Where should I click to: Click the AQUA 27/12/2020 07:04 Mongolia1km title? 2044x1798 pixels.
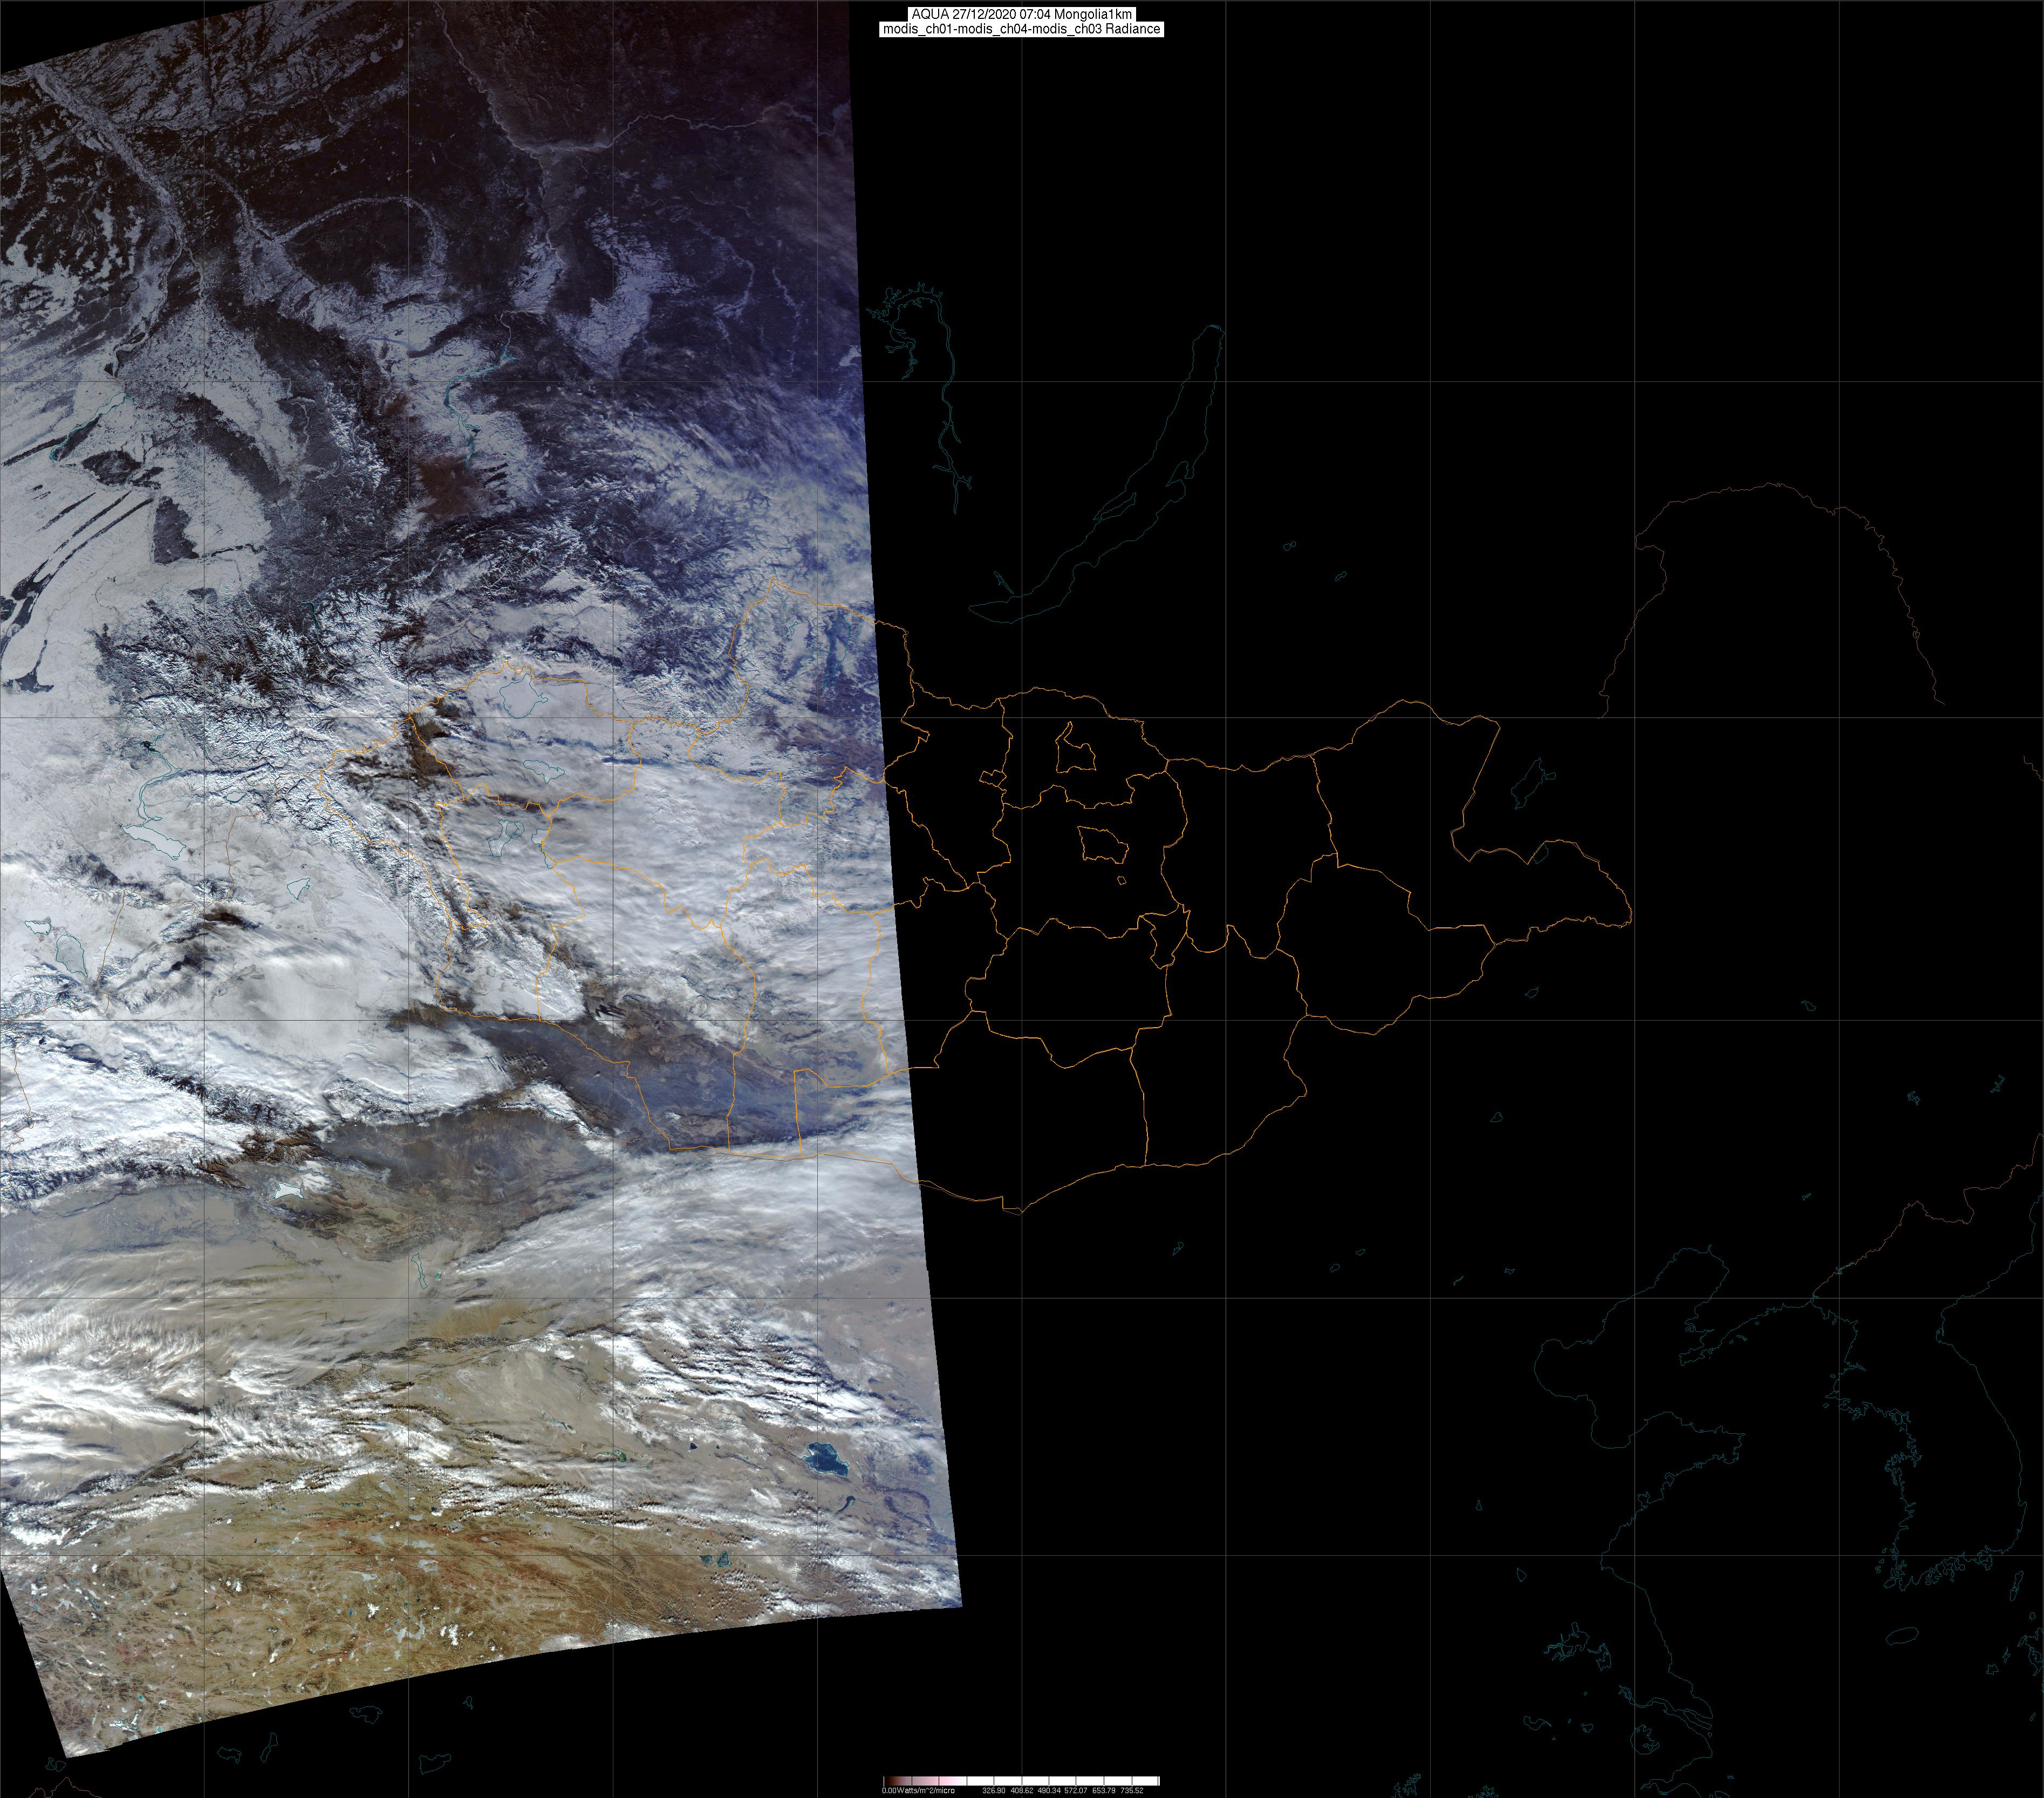(1021, 14)
